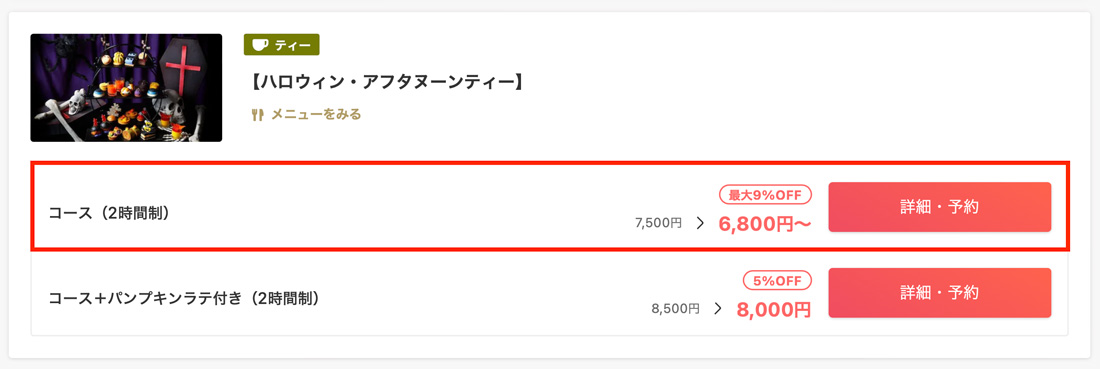Open the メニューをみる link
This screenshot has height=369, width=1100.
point(316,114)
